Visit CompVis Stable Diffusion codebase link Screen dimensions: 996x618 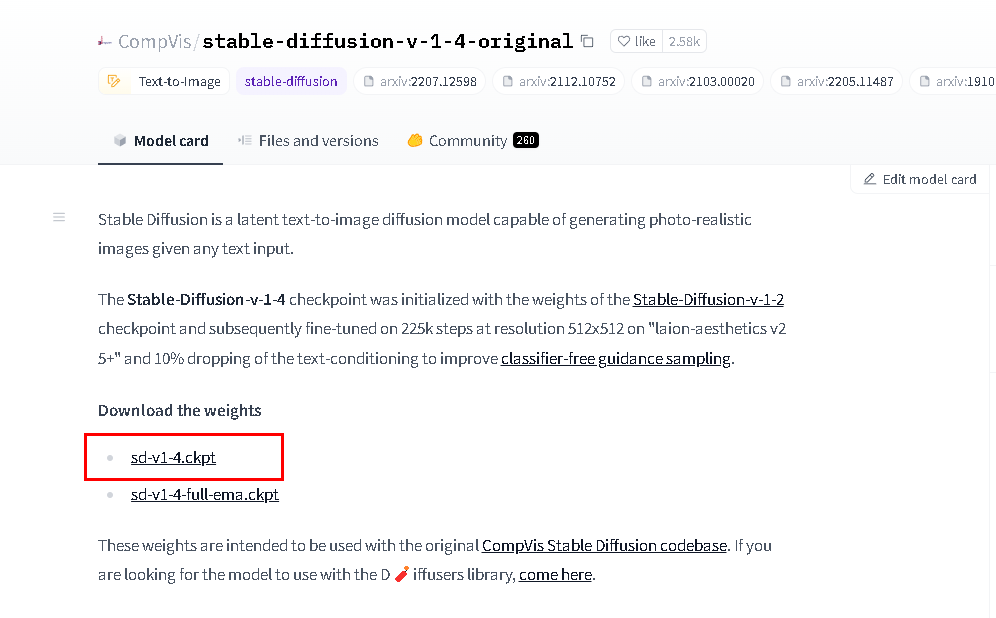pyautogui.click(x=604, y=545)
